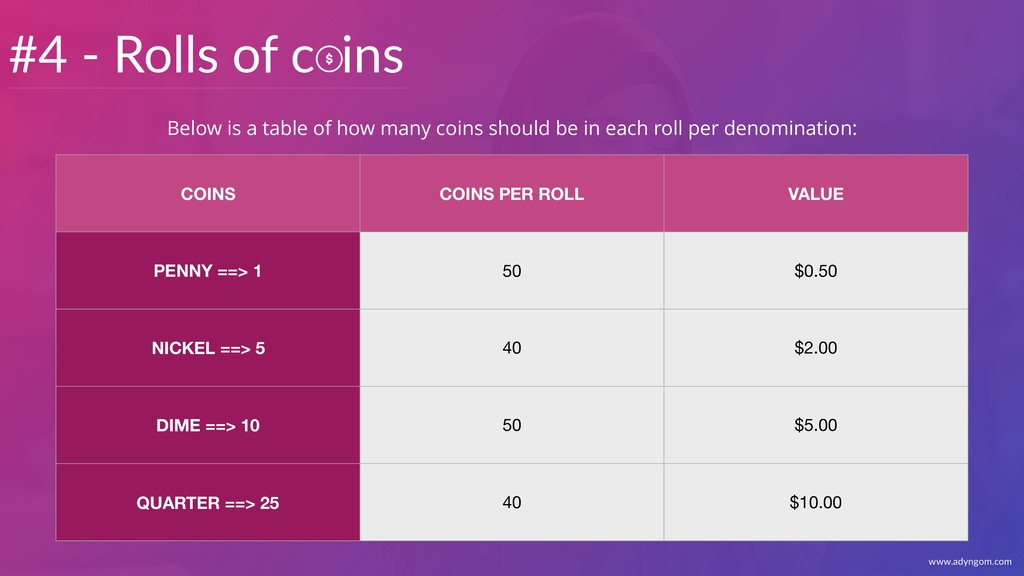This screenshot has height=576, width=1024.
Task: Click the PENNY ==> 1 row label
Action: 208,270
